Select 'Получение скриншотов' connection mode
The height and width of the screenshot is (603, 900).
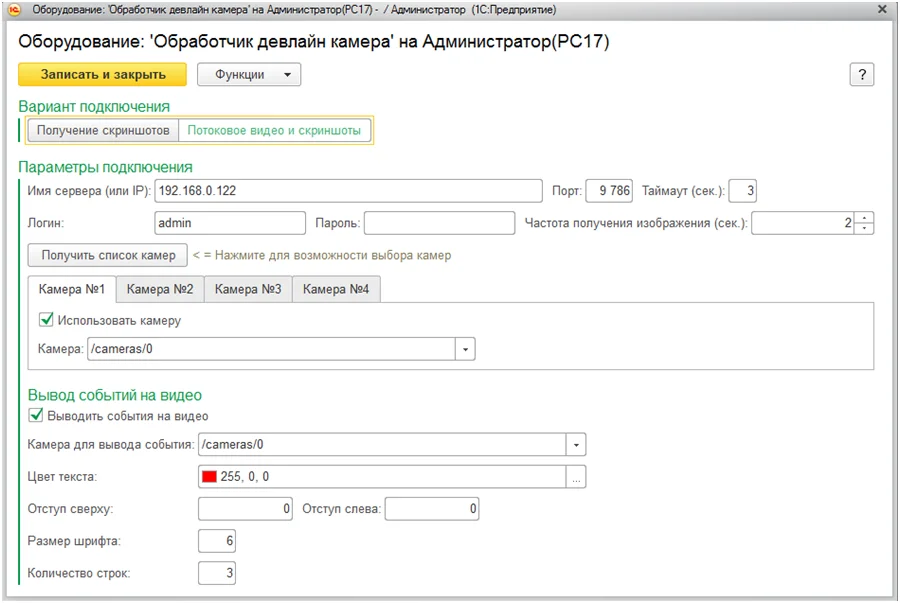(x=103, y=131)
